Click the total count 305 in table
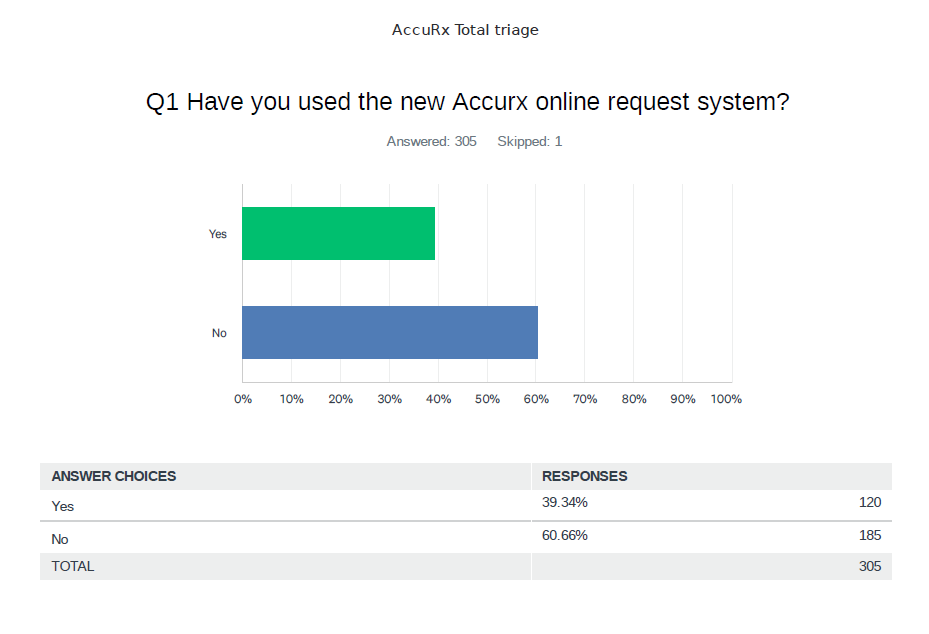Viewport: 929px width, 634px height. click(x=869, y=566)
